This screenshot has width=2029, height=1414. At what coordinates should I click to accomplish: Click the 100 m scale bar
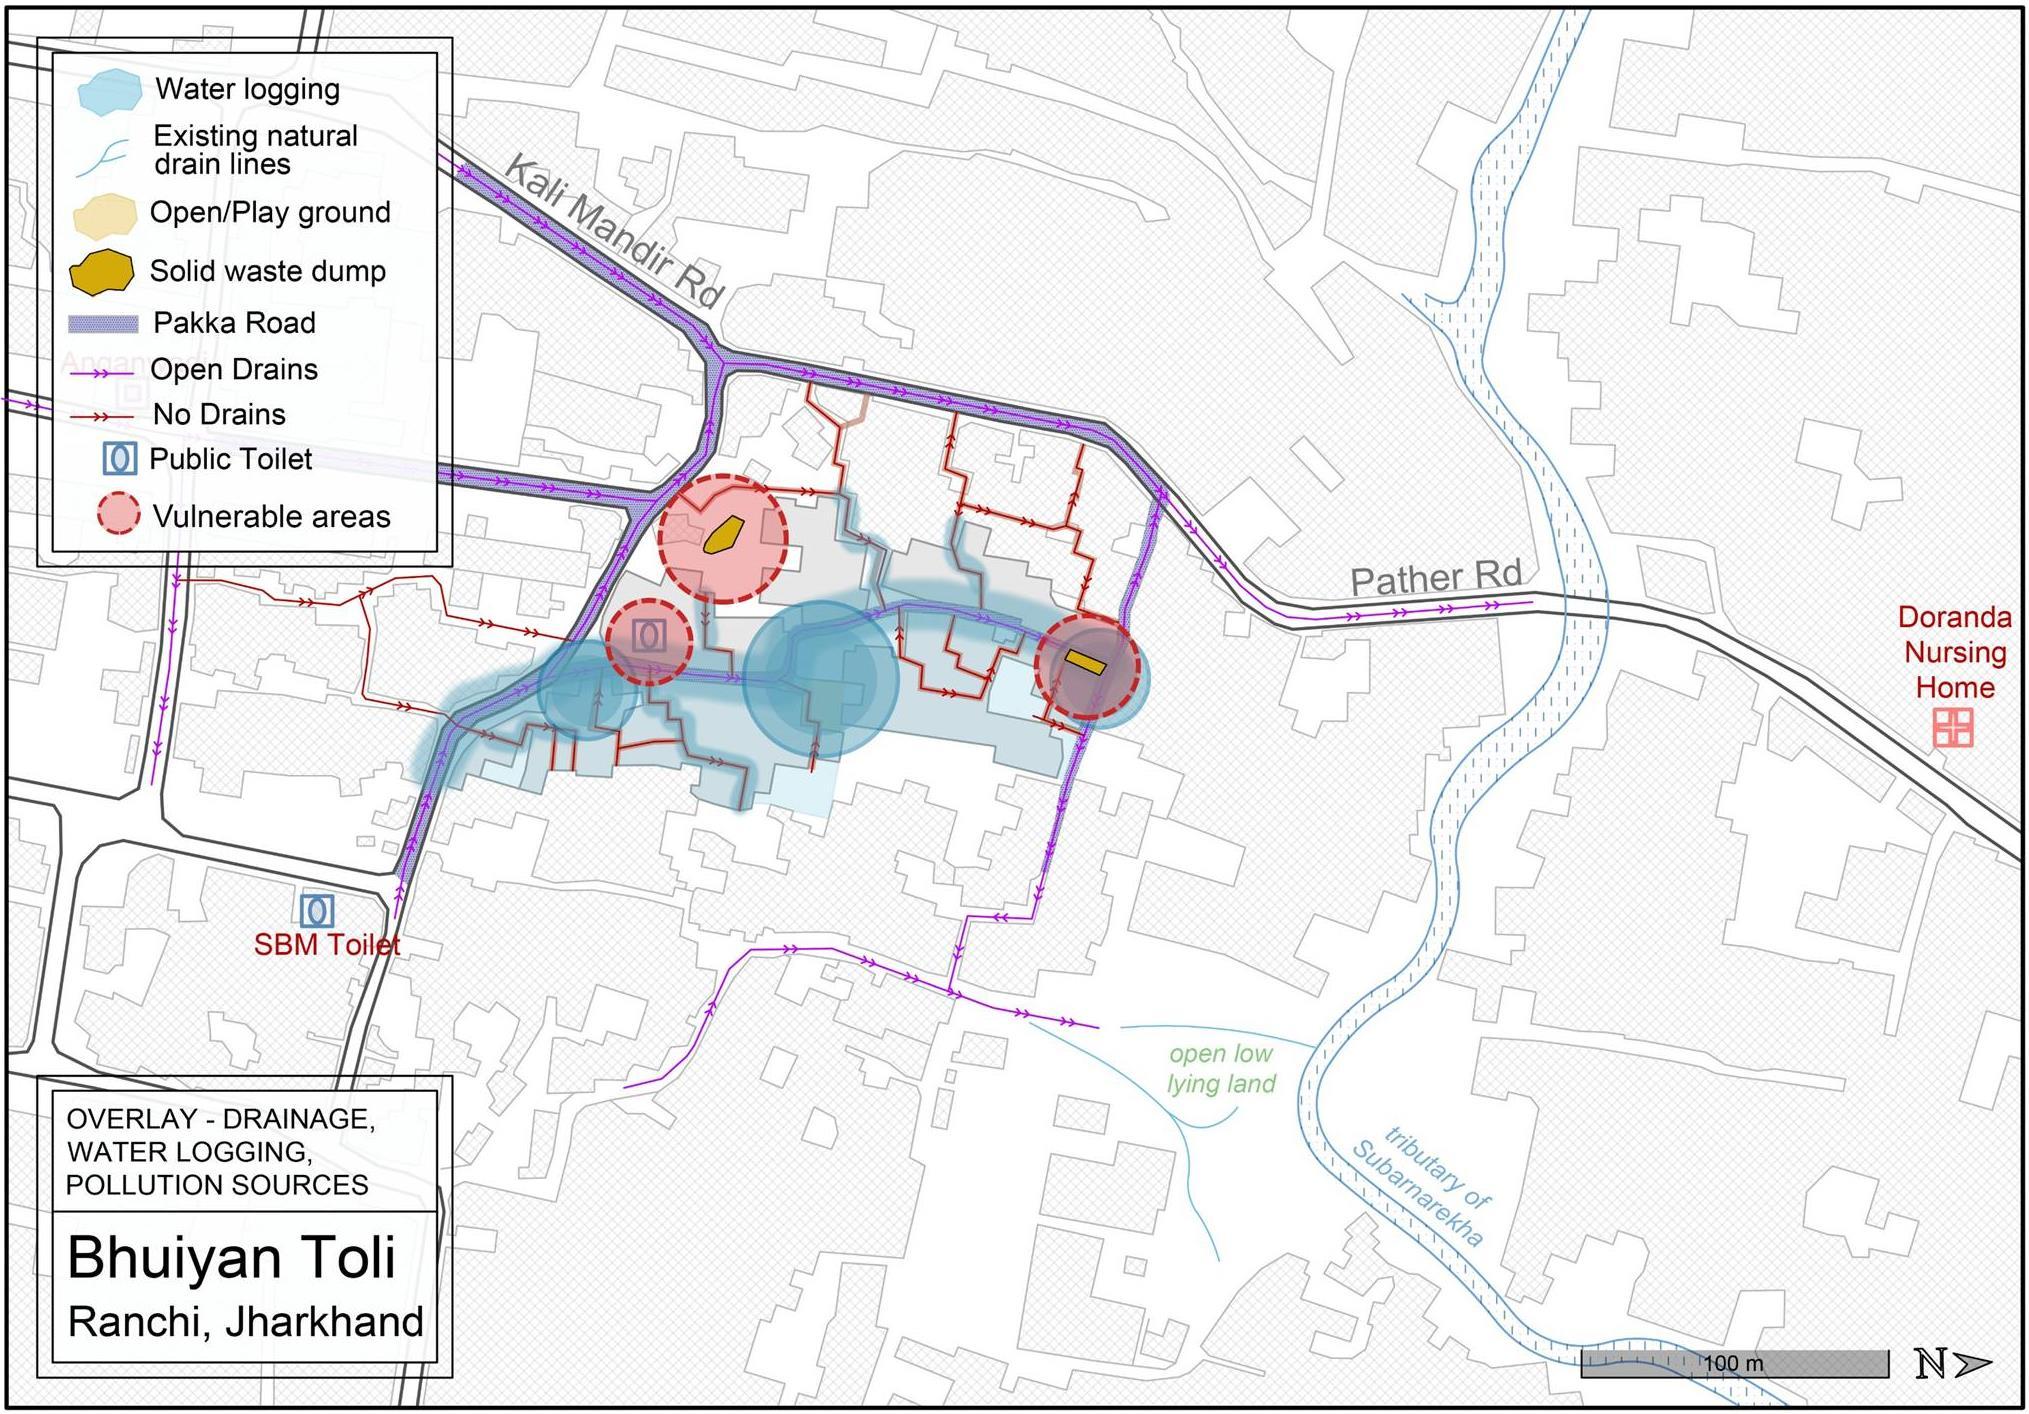(1733, 1363)
